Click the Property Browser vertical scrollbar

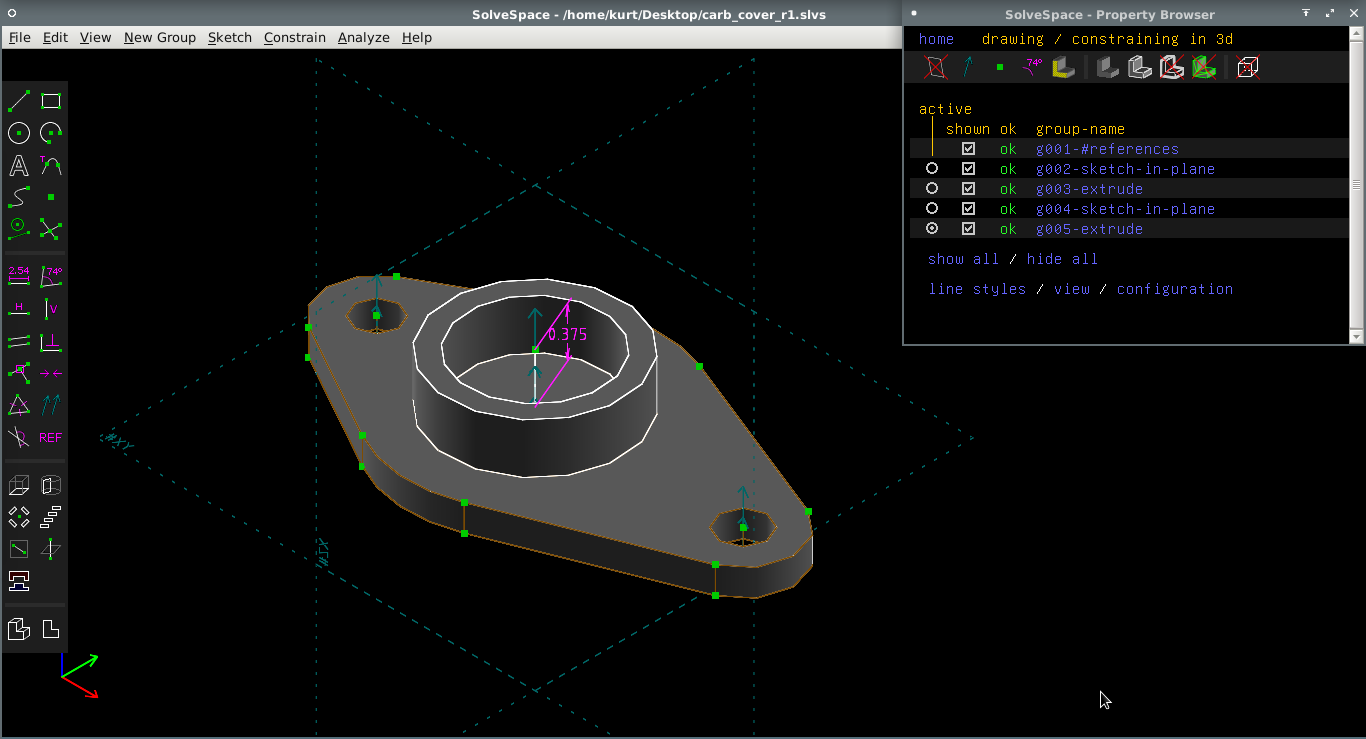tap(1357, 185)
